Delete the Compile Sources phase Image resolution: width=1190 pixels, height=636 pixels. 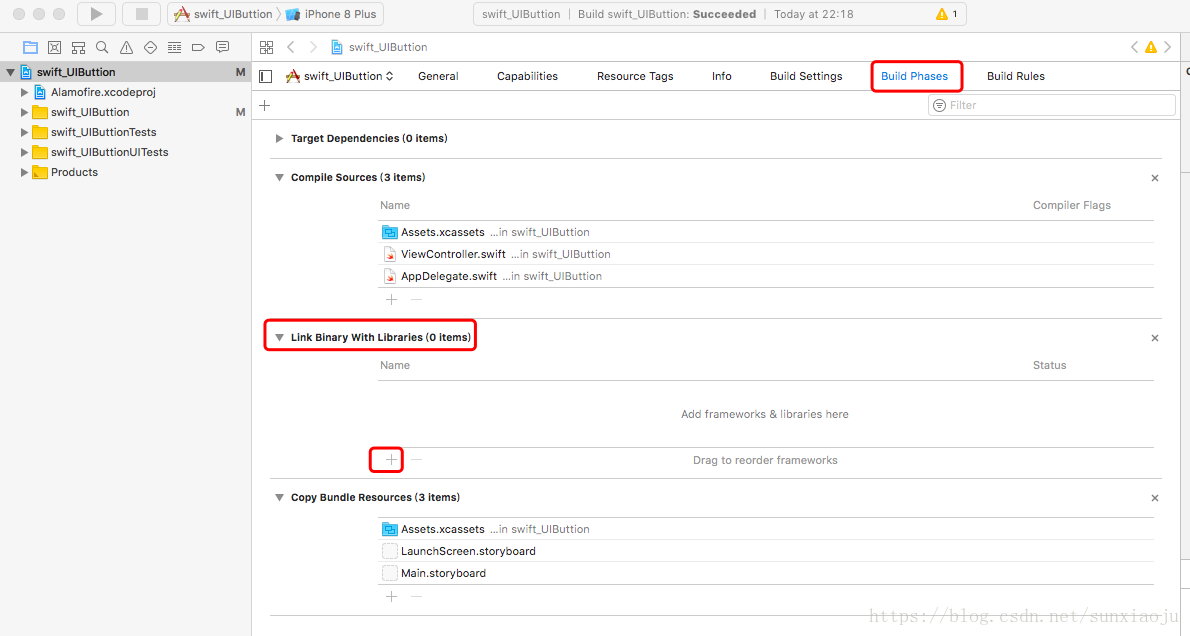[x=1155, y=178]
